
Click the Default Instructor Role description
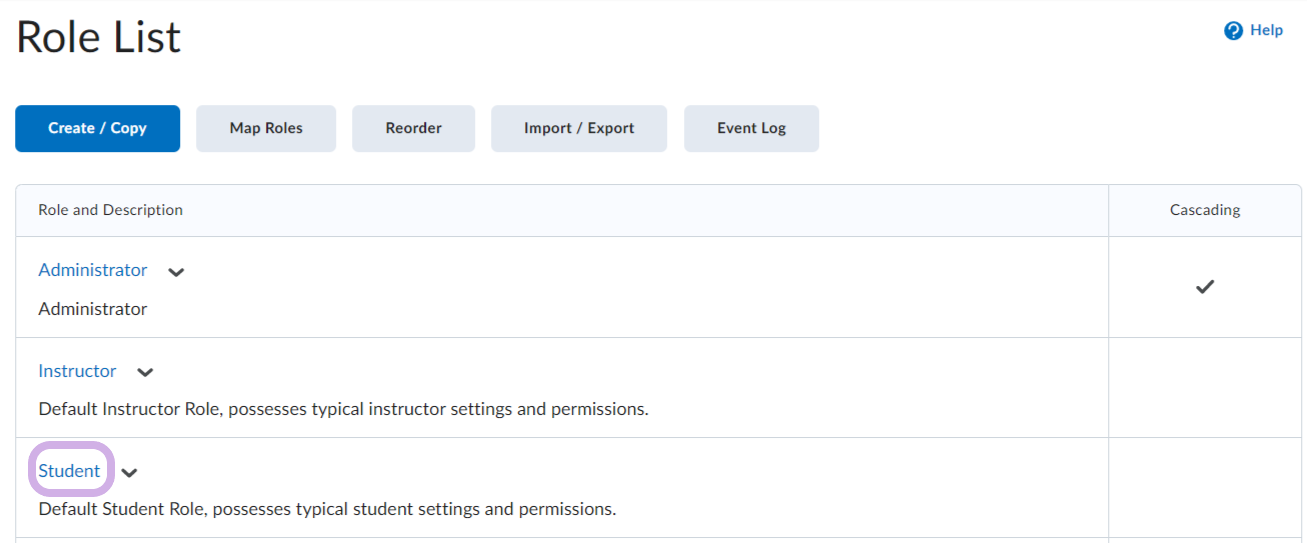[343, 409]
